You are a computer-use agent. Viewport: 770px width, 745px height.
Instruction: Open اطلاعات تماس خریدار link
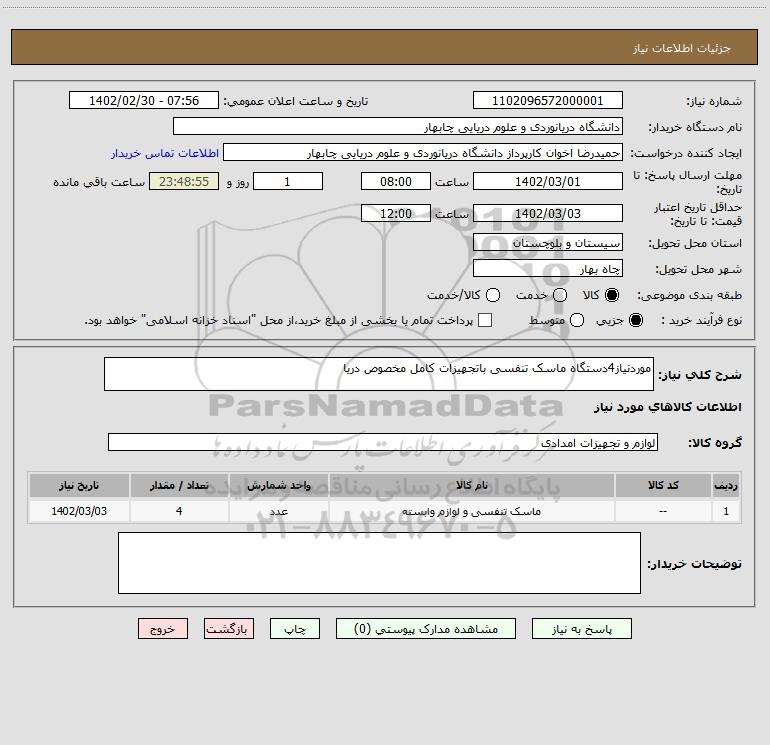(165, 153)
